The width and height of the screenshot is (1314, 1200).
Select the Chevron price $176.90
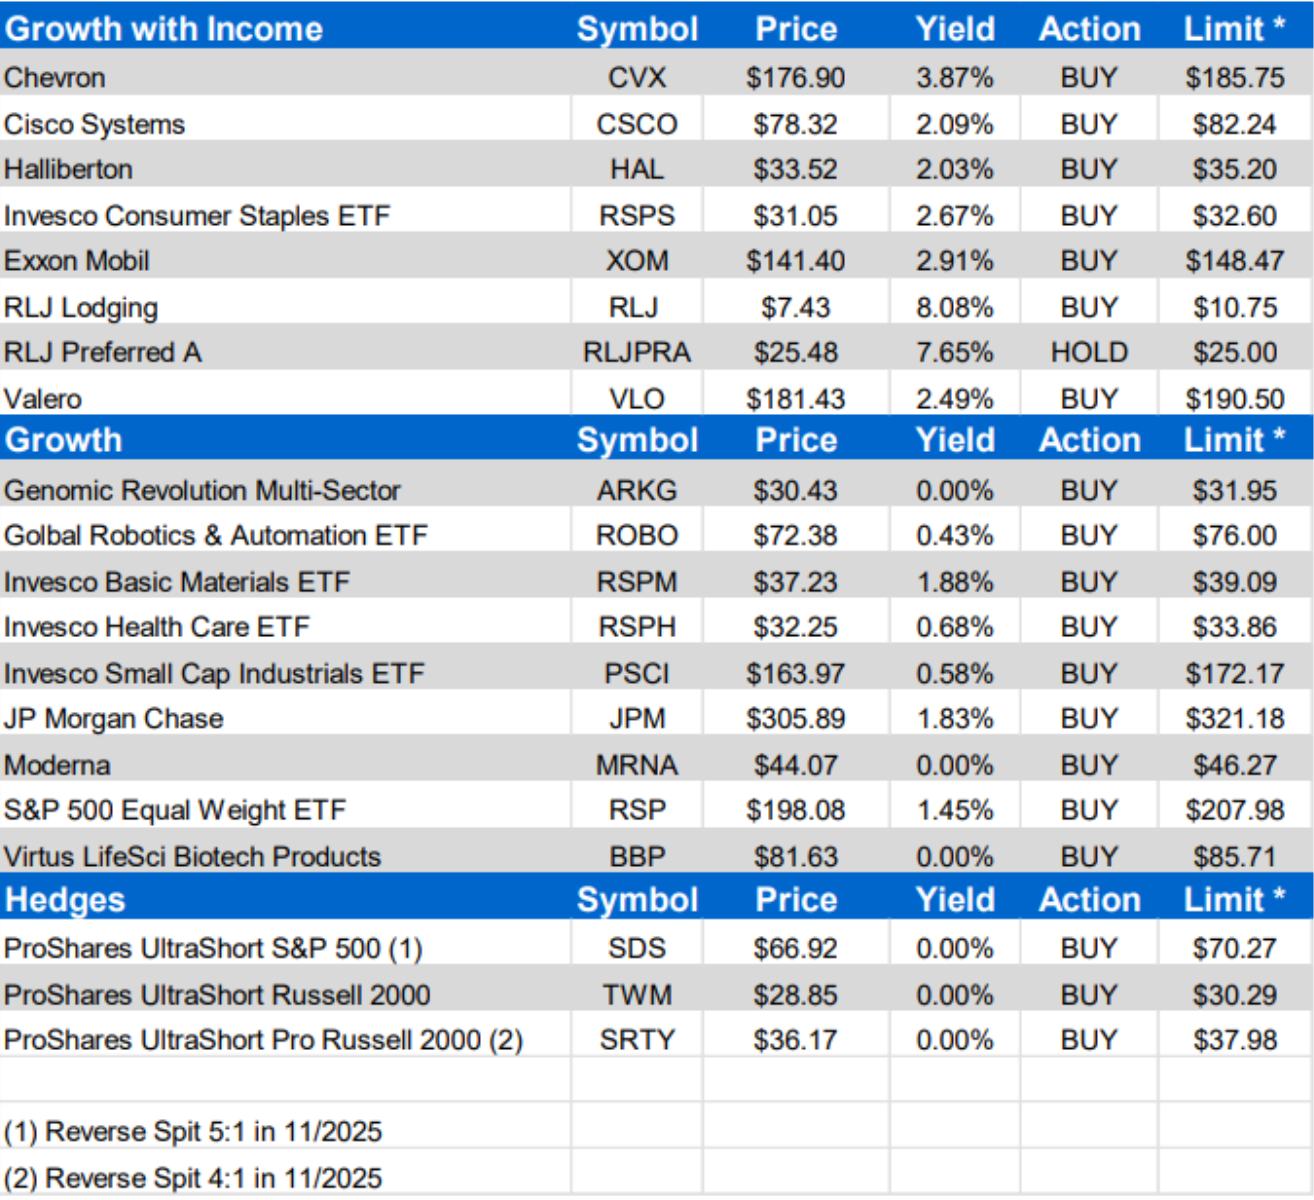(795, 78)
